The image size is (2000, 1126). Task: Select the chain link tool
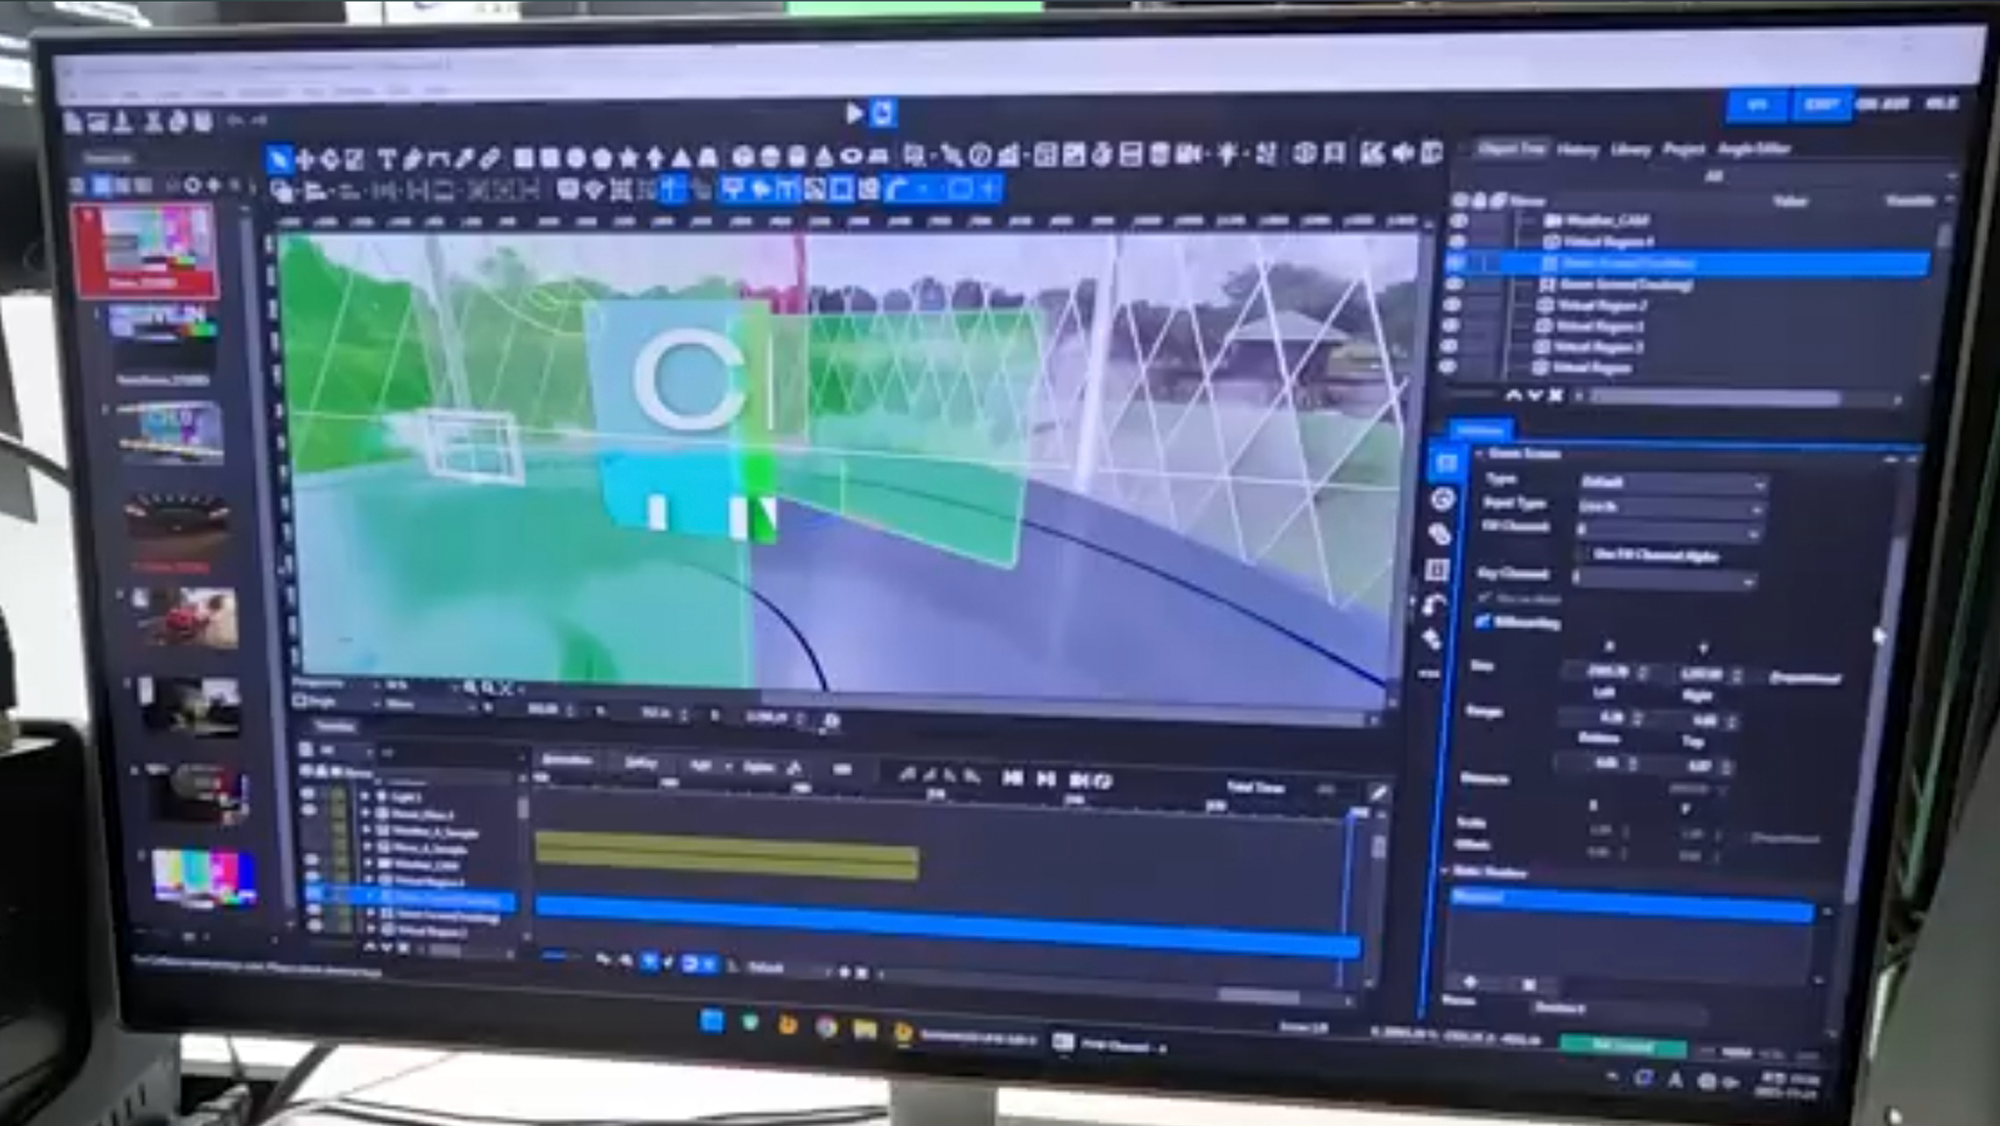pos(490,158)
